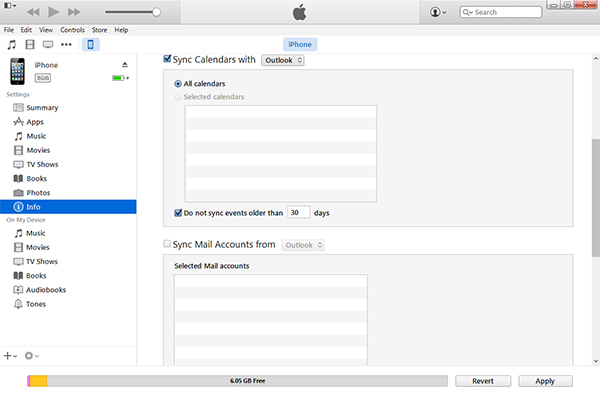Eject the iPhone using eject icon

[x=125, y=65]
